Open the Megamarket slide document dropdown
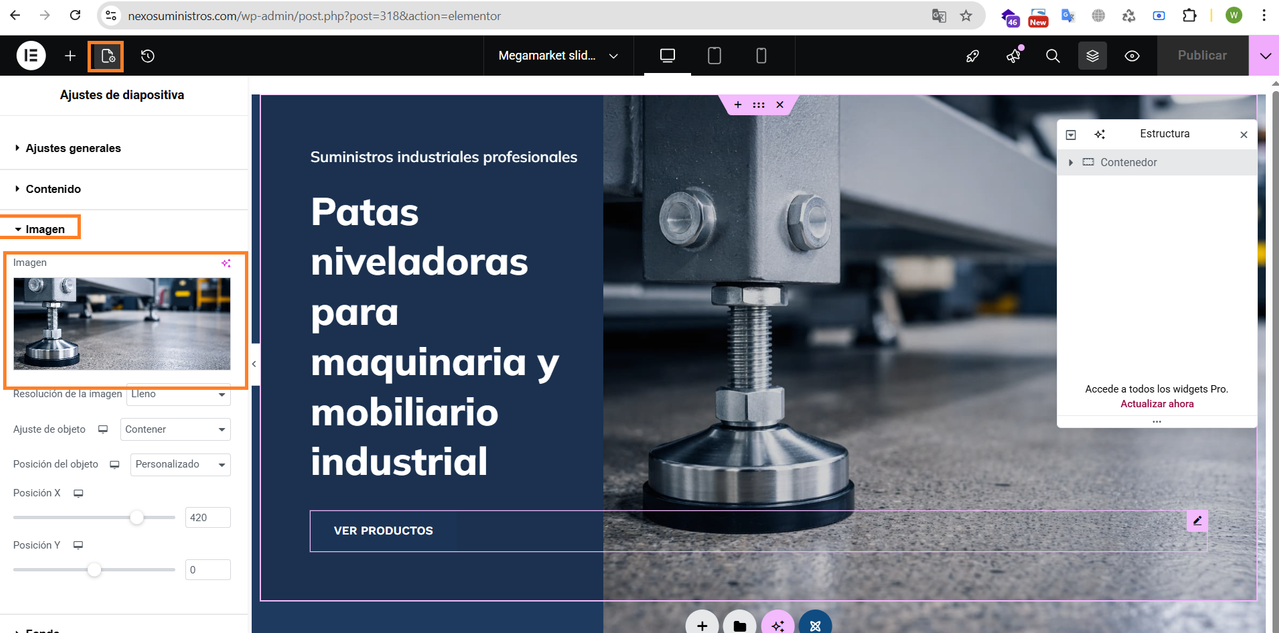The width and height of the screenshot is (1279, 633). pyautogui.click(x=558, y=56)
